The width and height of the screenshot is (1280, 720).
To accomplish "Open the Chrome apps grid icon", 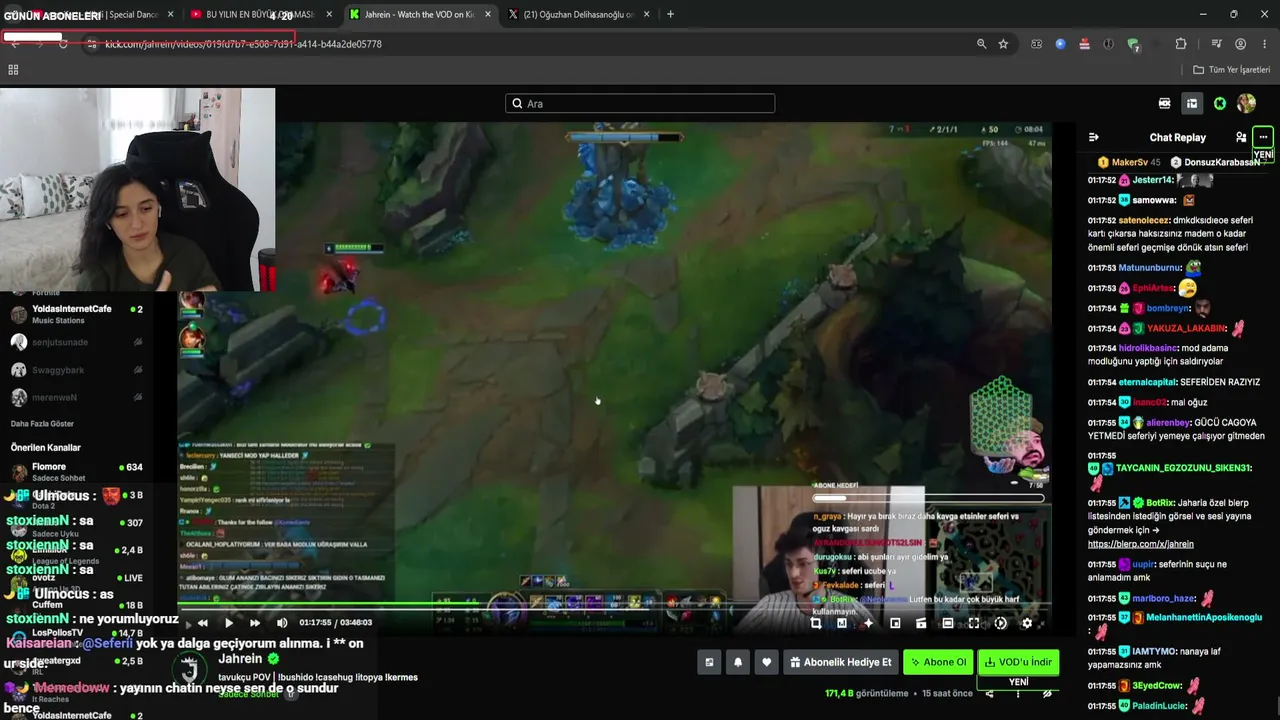I will click(x=13, y=70).
